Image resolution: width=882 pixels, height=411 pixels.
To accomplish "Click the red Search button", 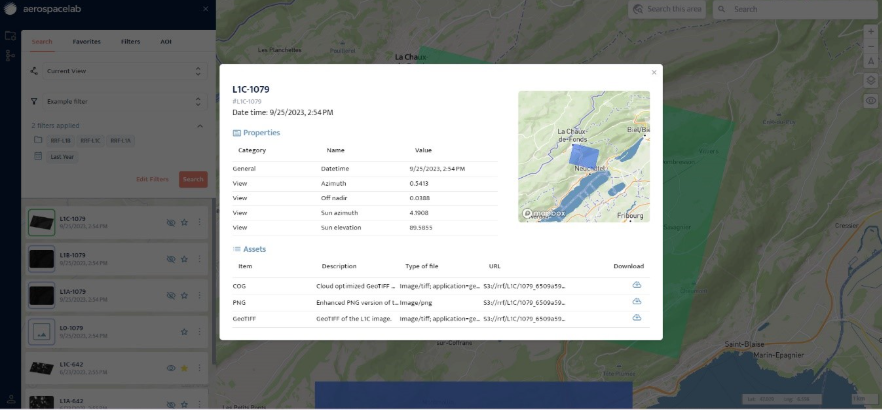I will tap(193, 179).
